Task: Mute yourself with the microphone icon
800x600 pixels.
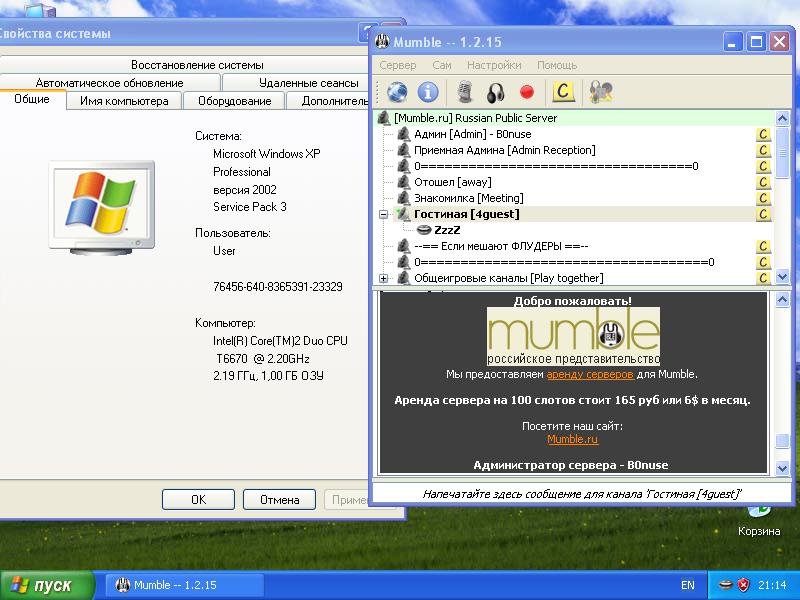Action: click(464, 93)
